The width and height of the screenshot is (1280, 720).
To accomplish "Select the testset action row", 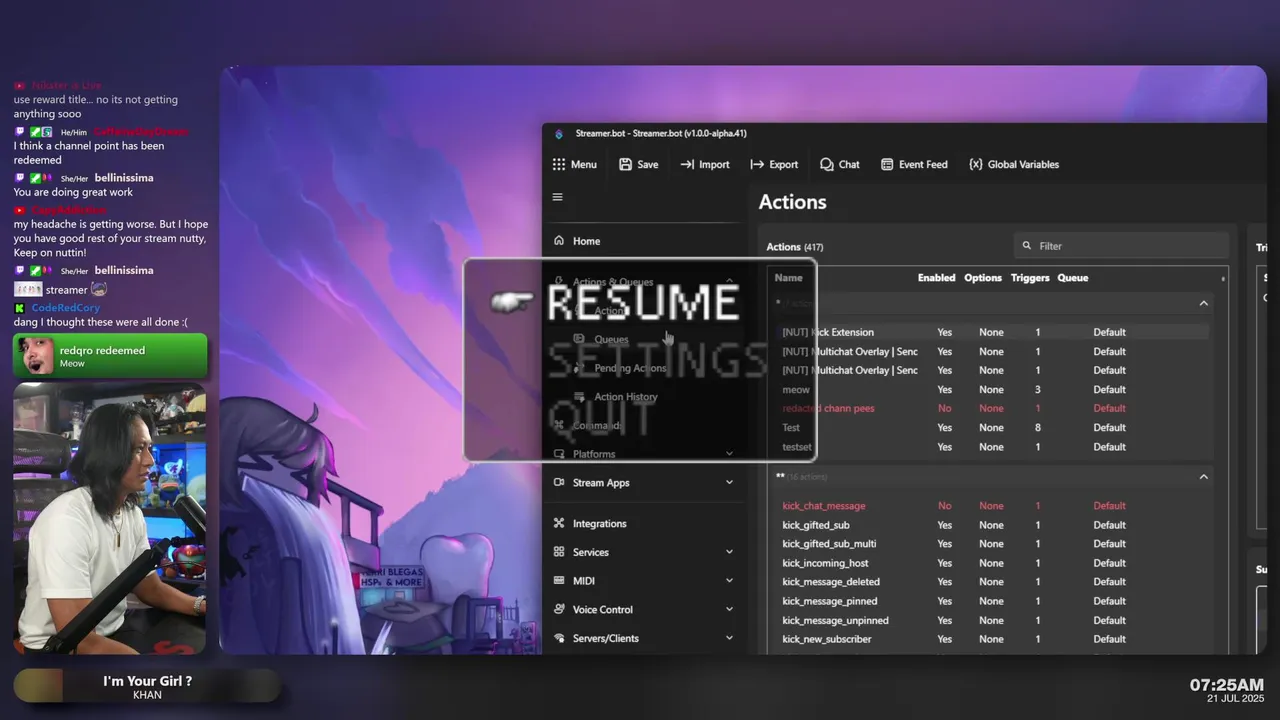I will point(988,447).
